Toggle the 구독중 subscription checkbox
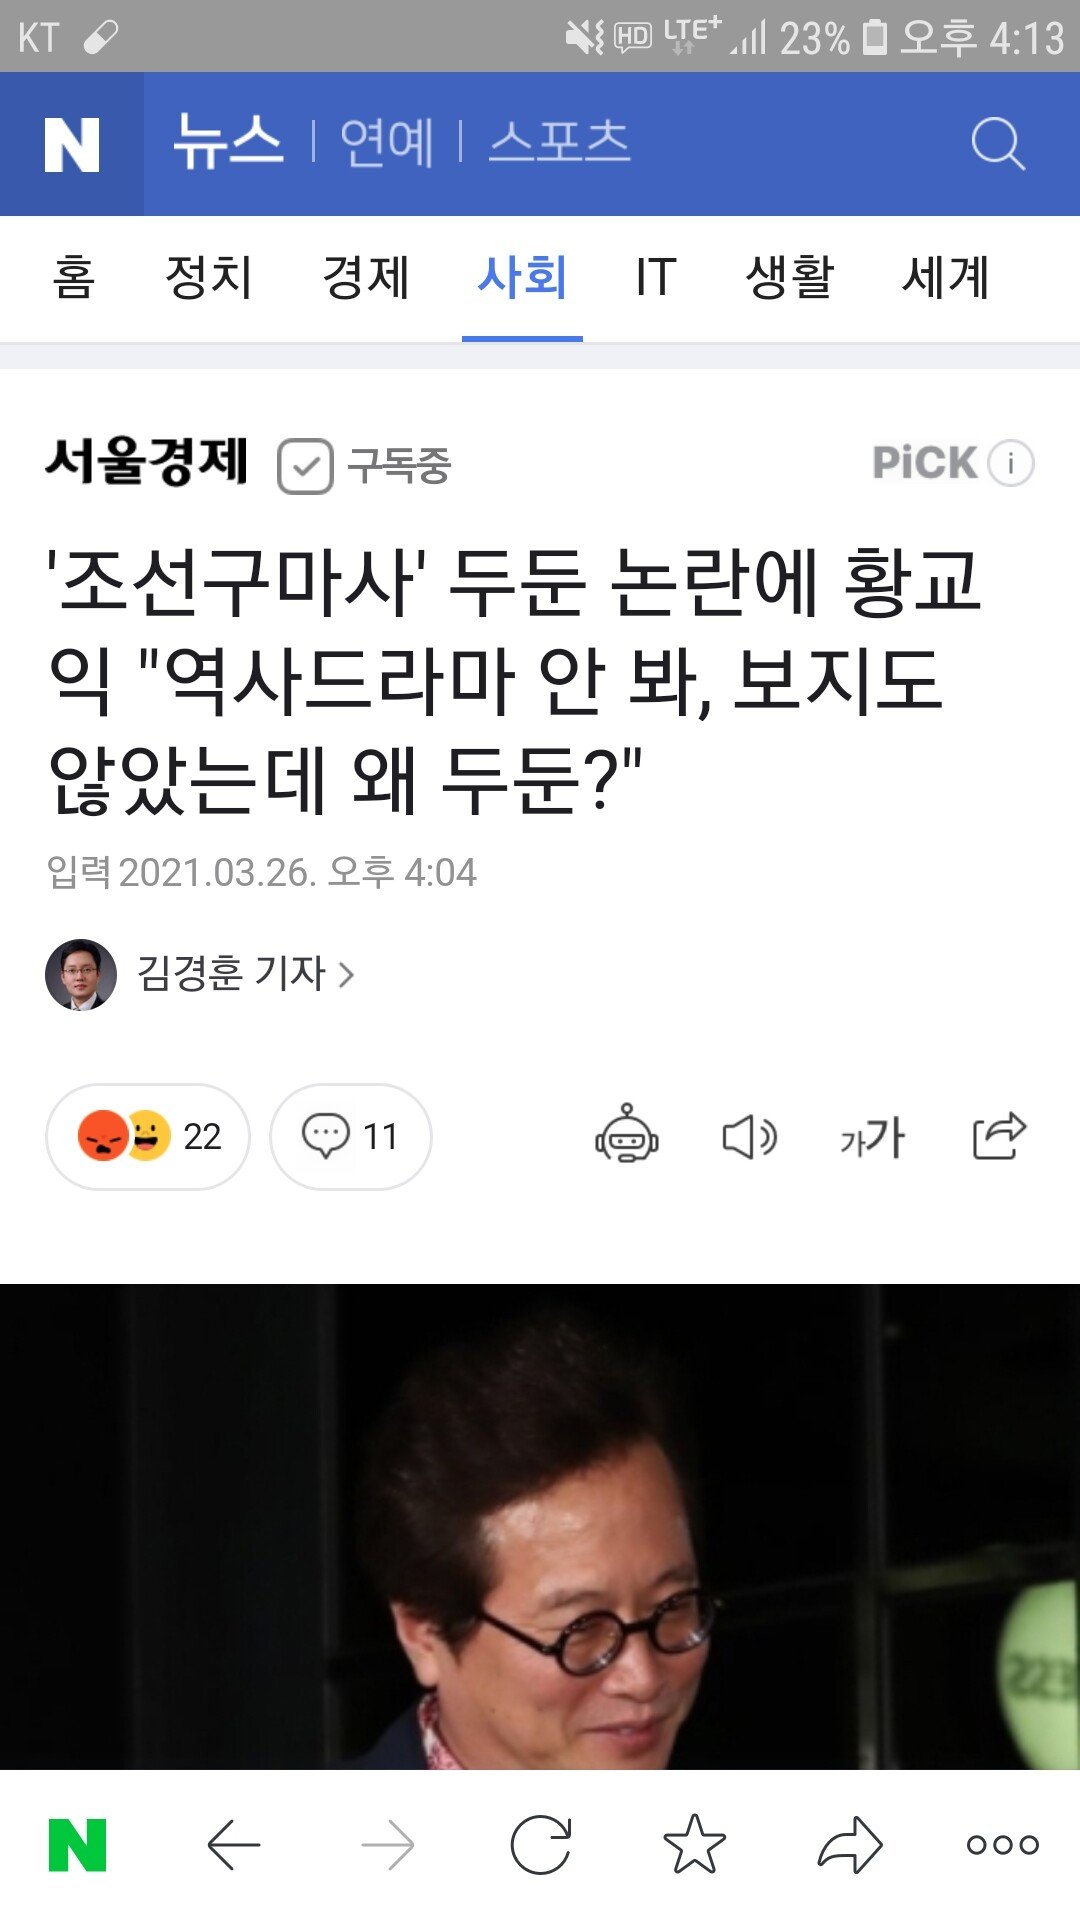This screenshot has height=1920, width=1080. click(305, 466)
